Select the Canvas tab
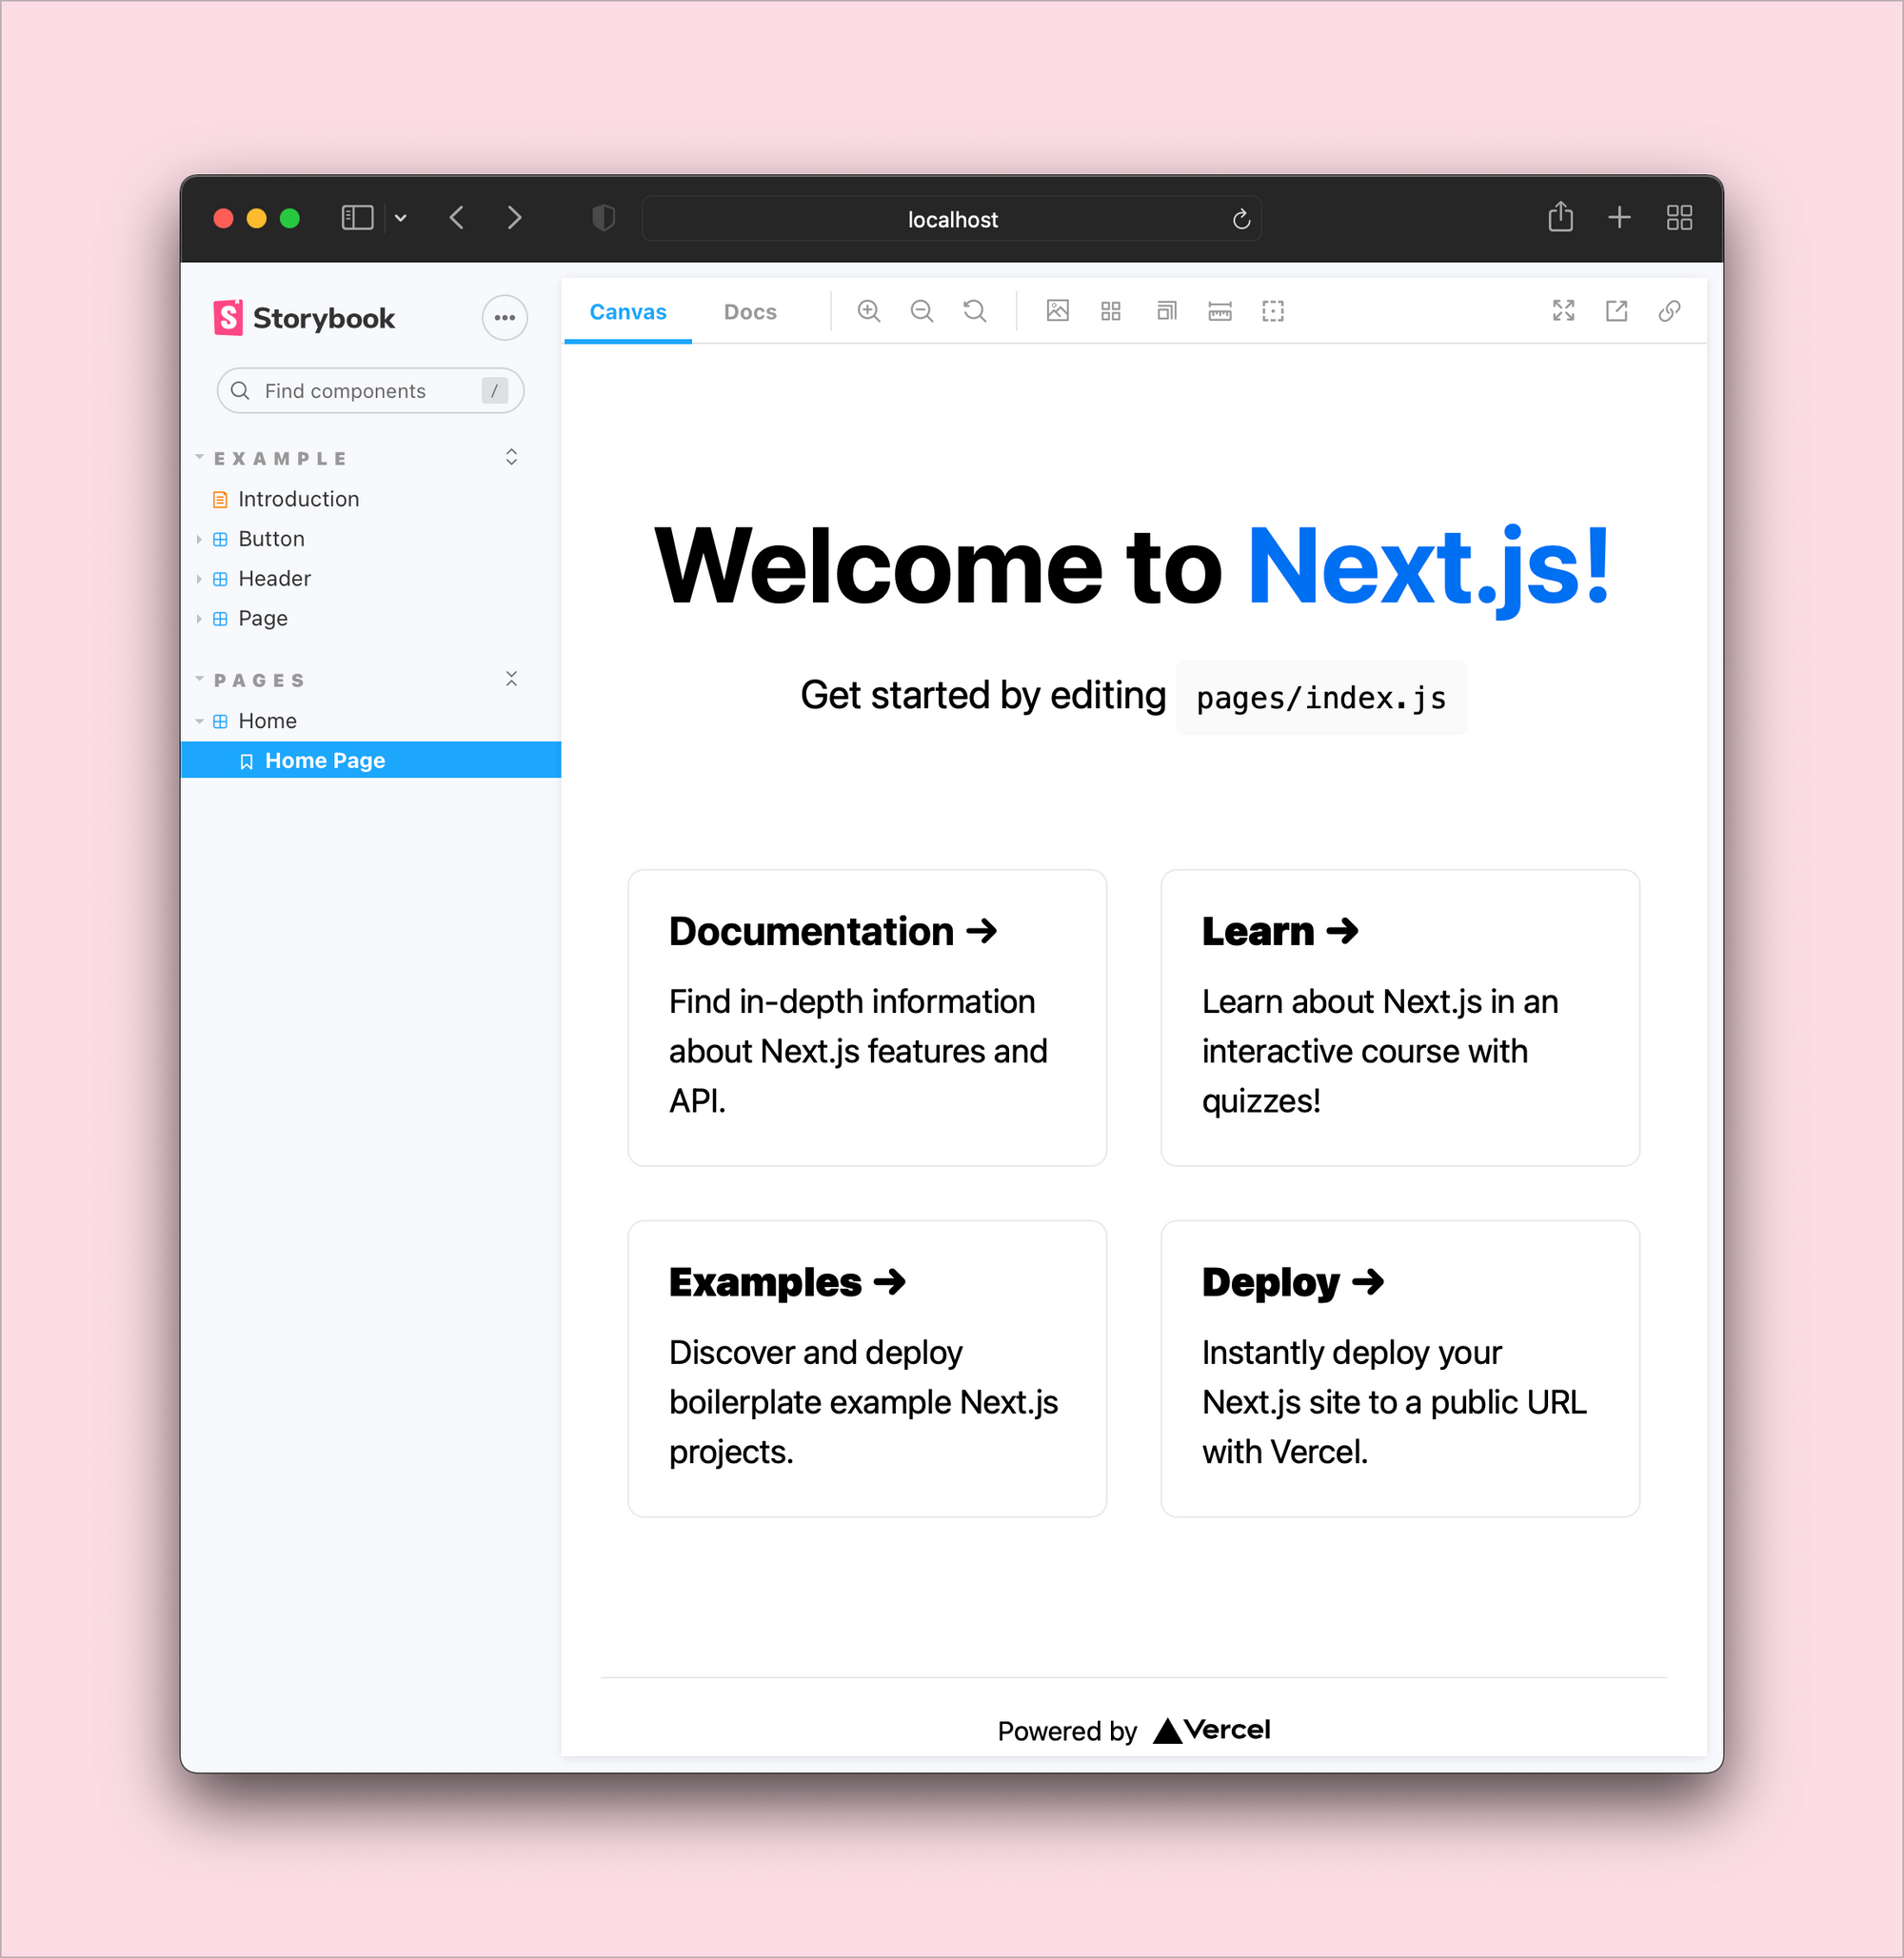Image resolution: width=1904 pixels, height=1958 pixels. coord(627,312)
